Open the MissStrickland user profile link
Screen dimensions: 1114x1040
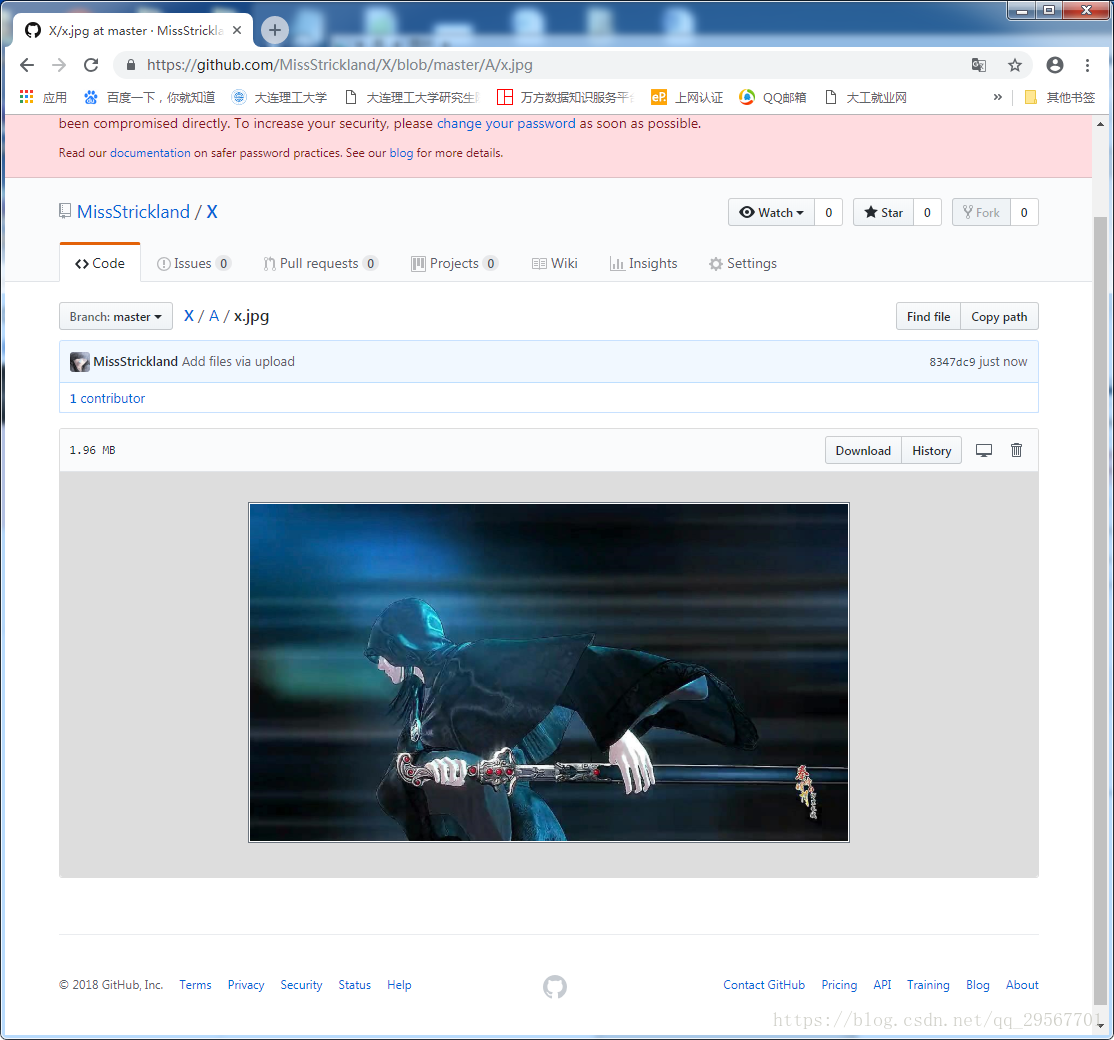(134, 212)
